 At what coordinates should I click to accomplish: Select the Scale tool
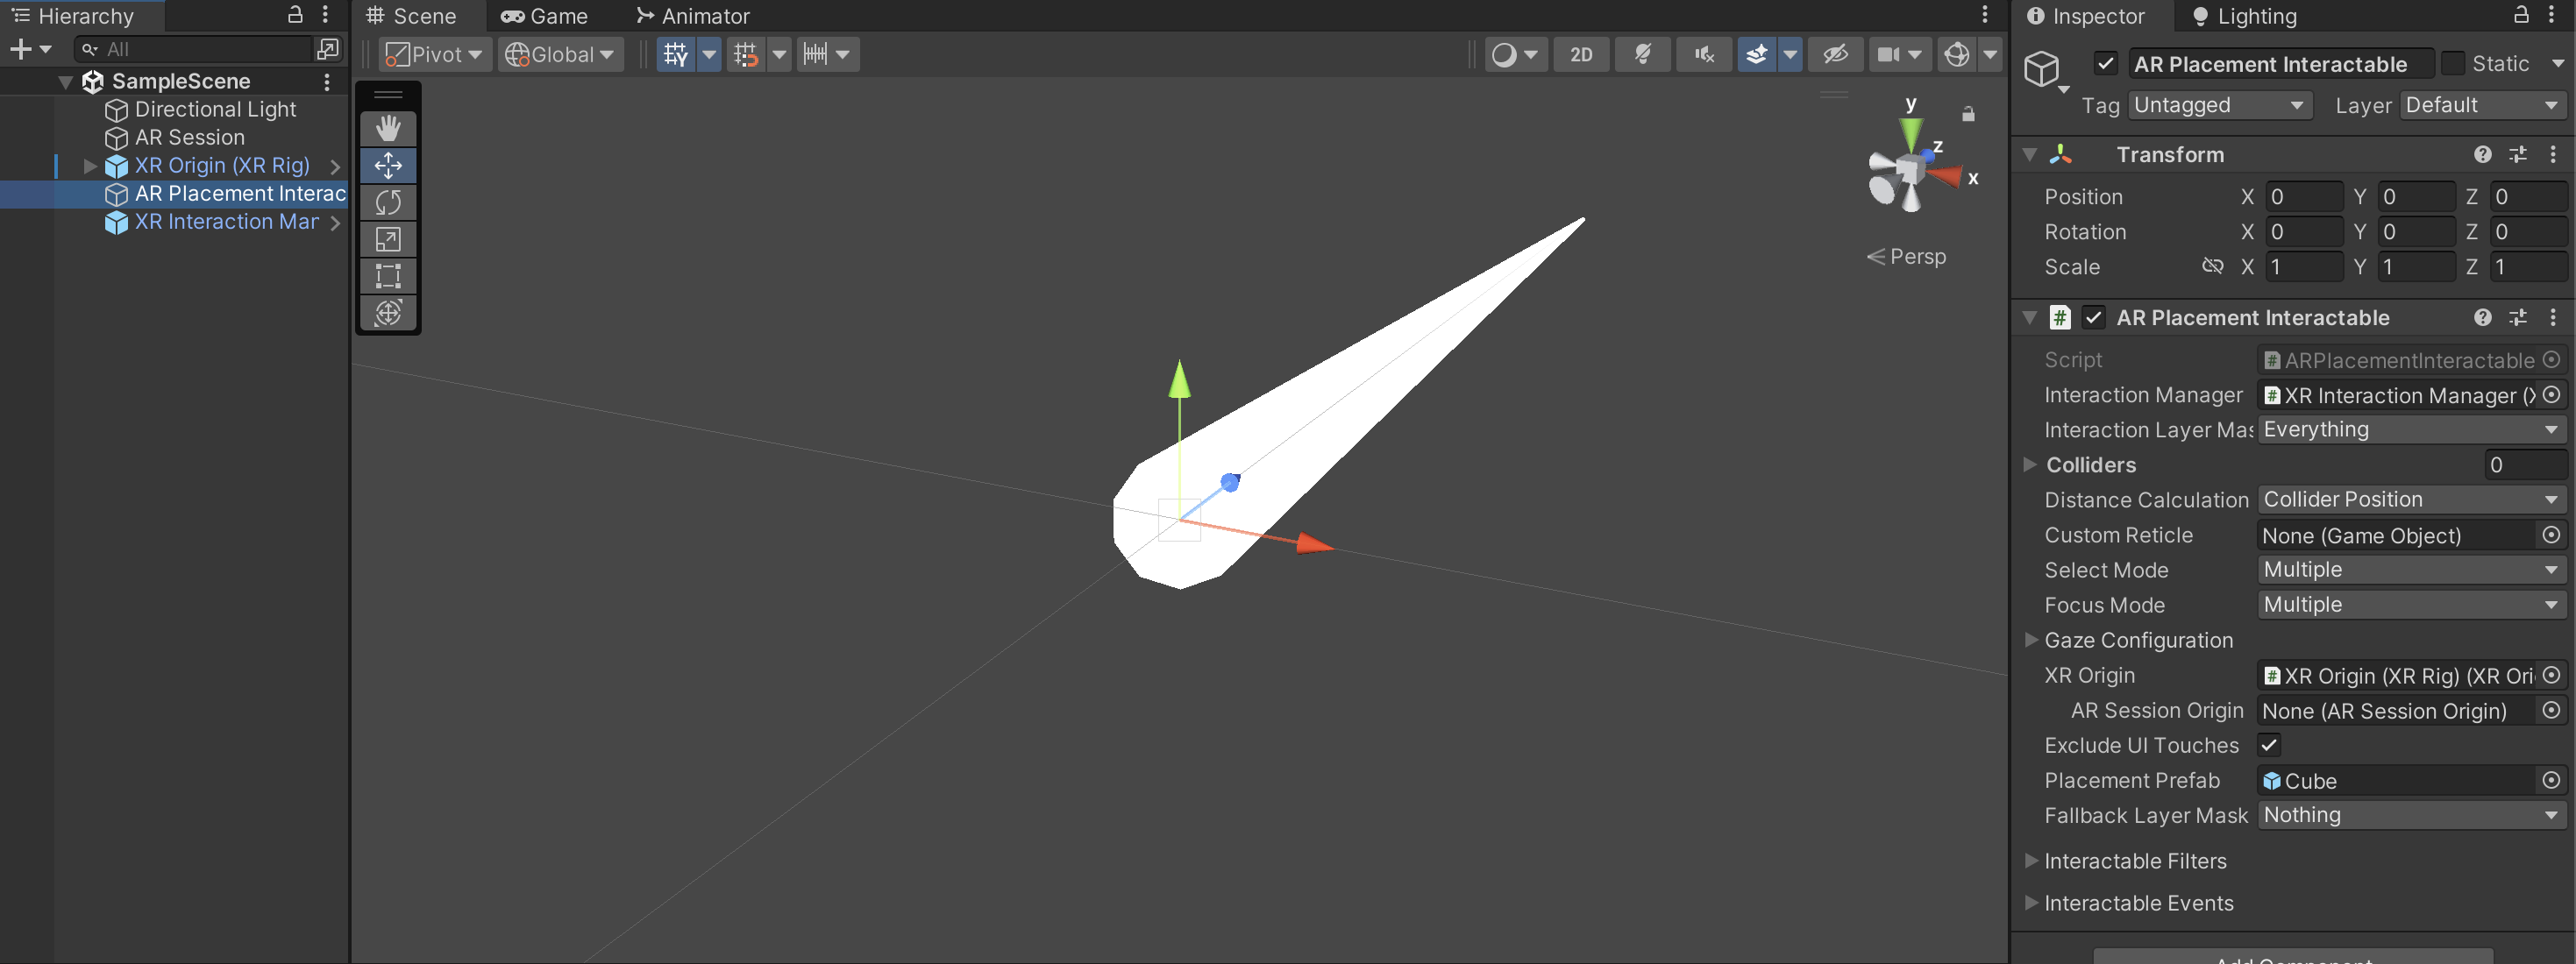tap(388, 239)
